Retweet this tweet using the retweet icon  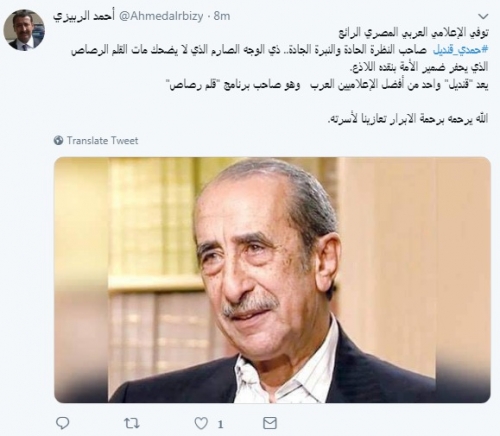coord(132,423)
